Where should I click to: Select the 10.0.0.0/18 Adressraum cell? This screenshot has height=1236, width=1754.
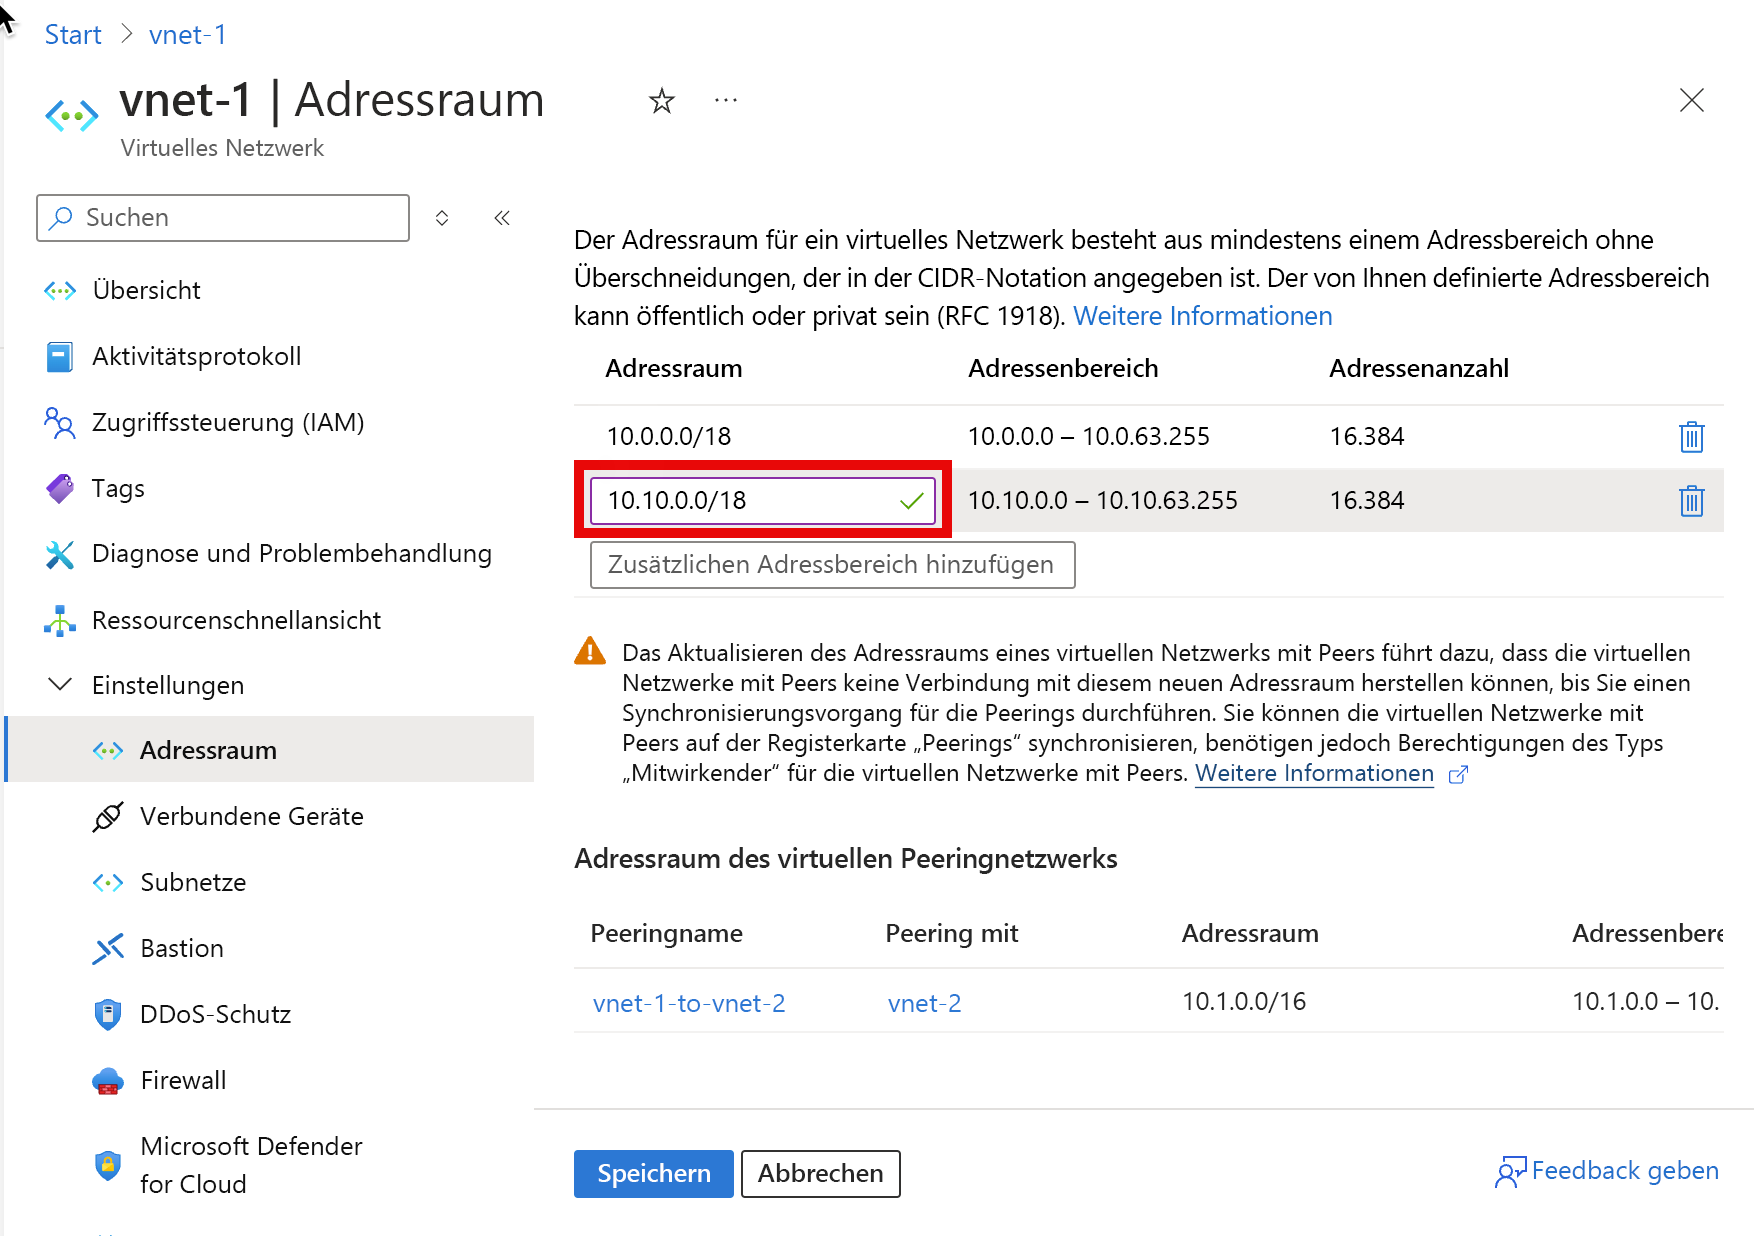[669, 436]
